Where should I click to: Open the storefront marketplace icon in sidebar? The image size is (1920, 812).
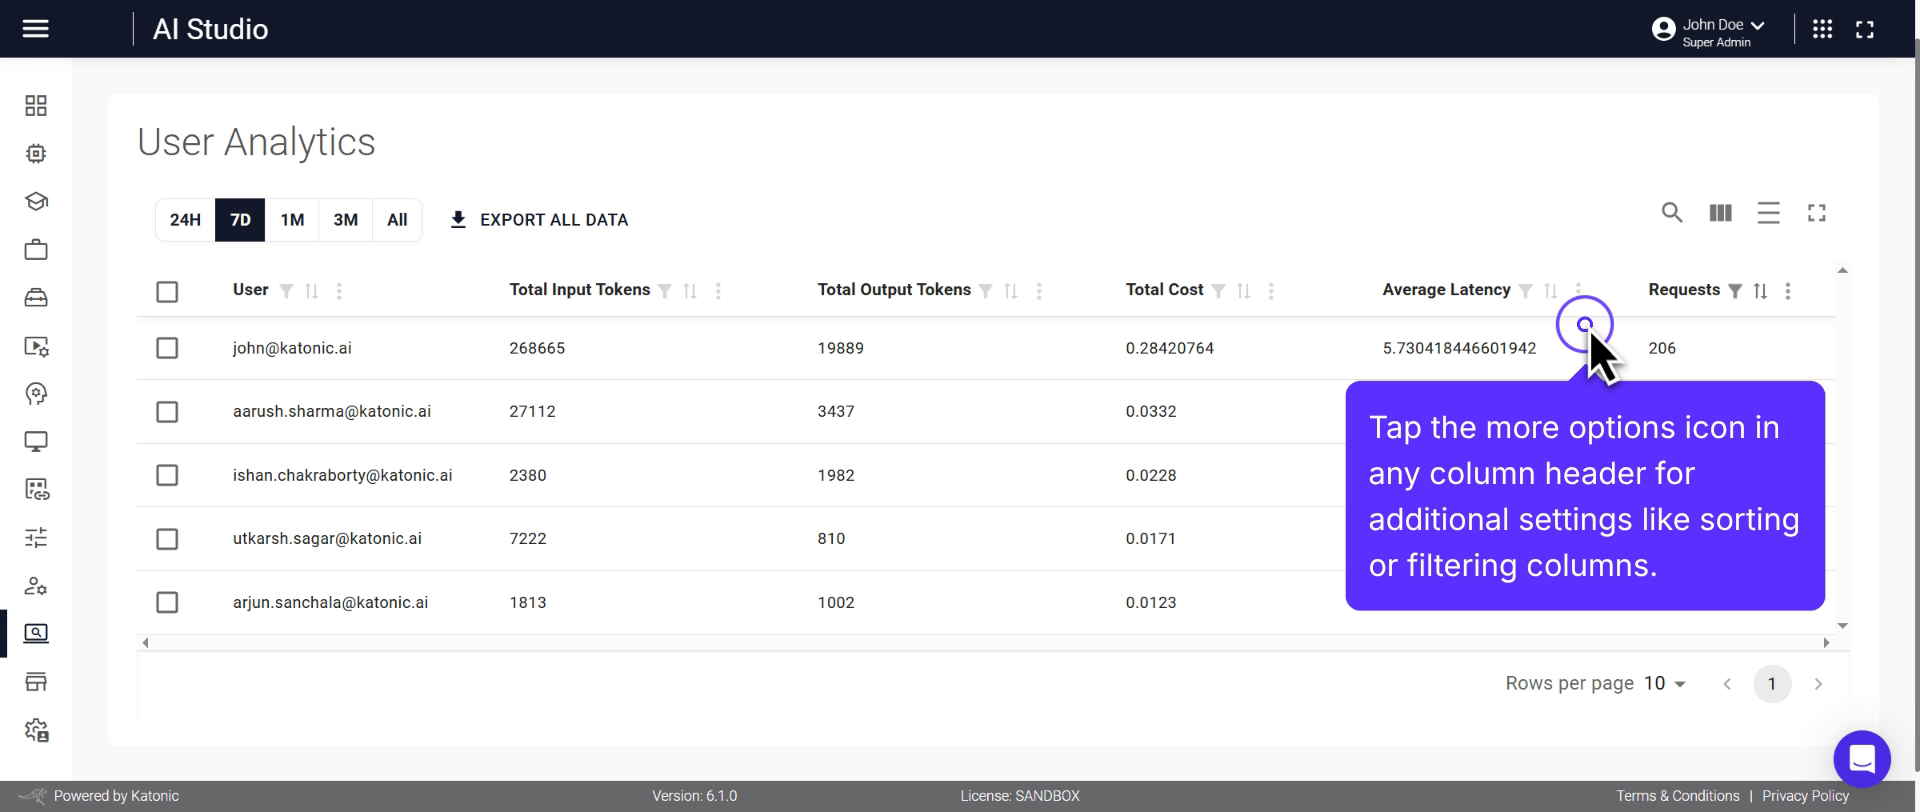coord(36,682)
